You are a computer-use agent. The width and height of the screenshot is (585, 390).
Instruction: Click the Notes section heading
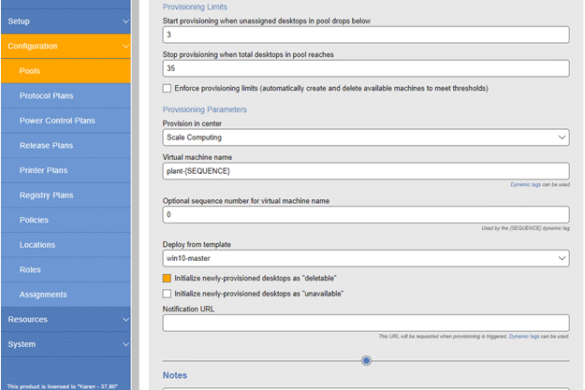pyautogui.click(x=175, y=375)
